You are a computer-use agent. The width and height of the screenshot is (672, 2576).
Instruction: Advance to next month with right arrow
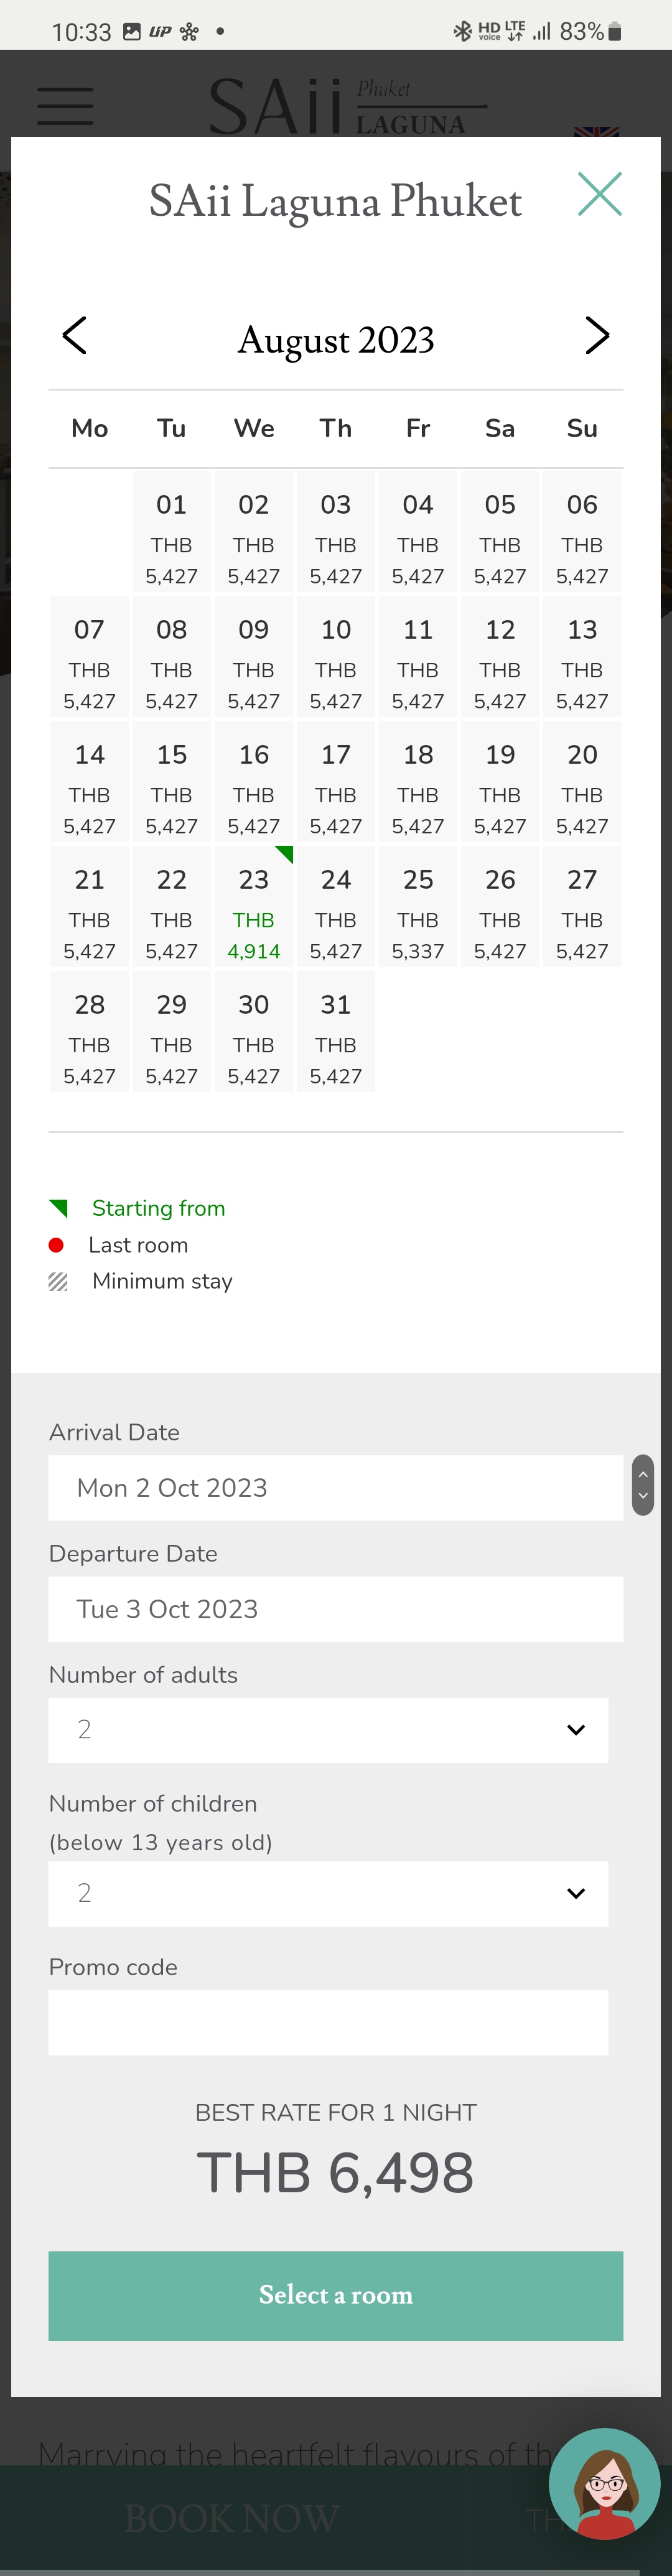[x=597, y=336]
